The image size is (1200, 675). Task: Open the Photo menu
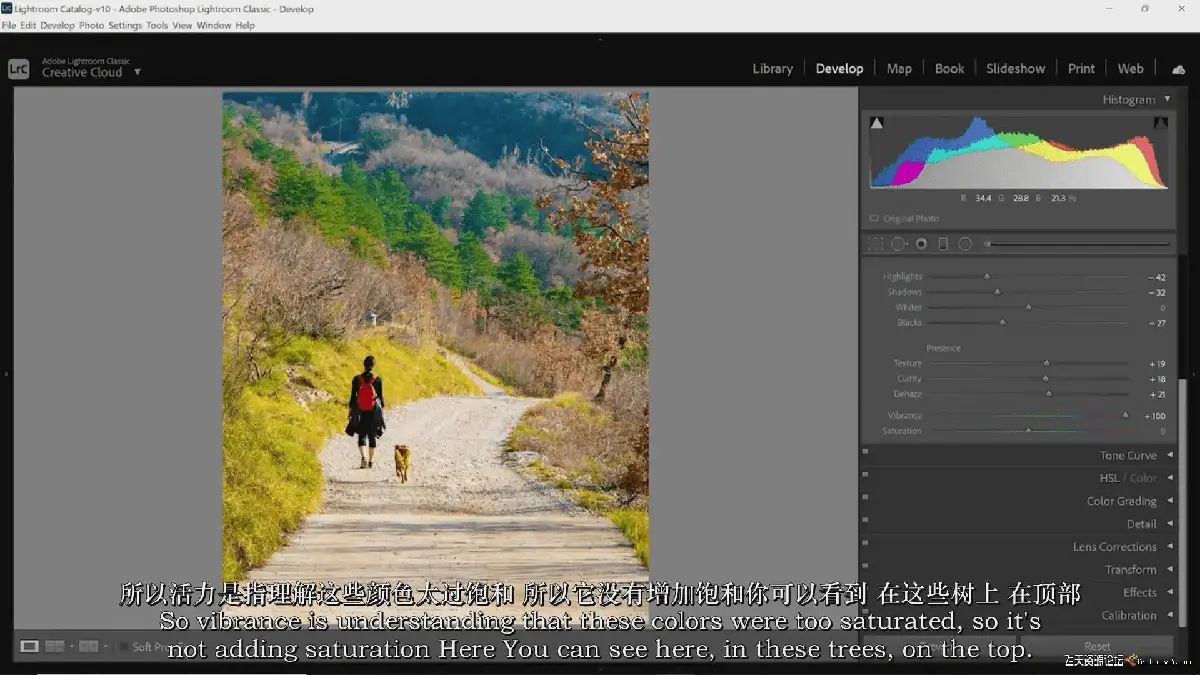click(91, 25)
